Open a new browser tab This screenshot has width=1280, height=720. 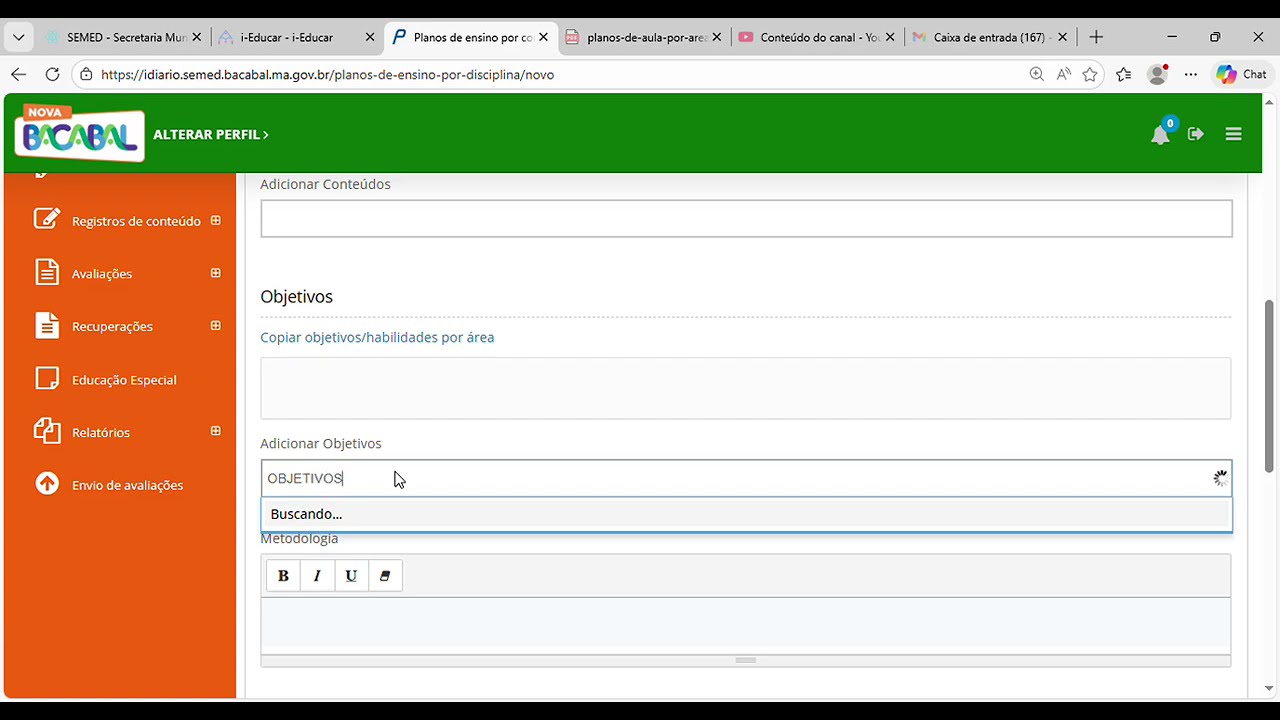pyautogui.click(x=1096, y=37)
